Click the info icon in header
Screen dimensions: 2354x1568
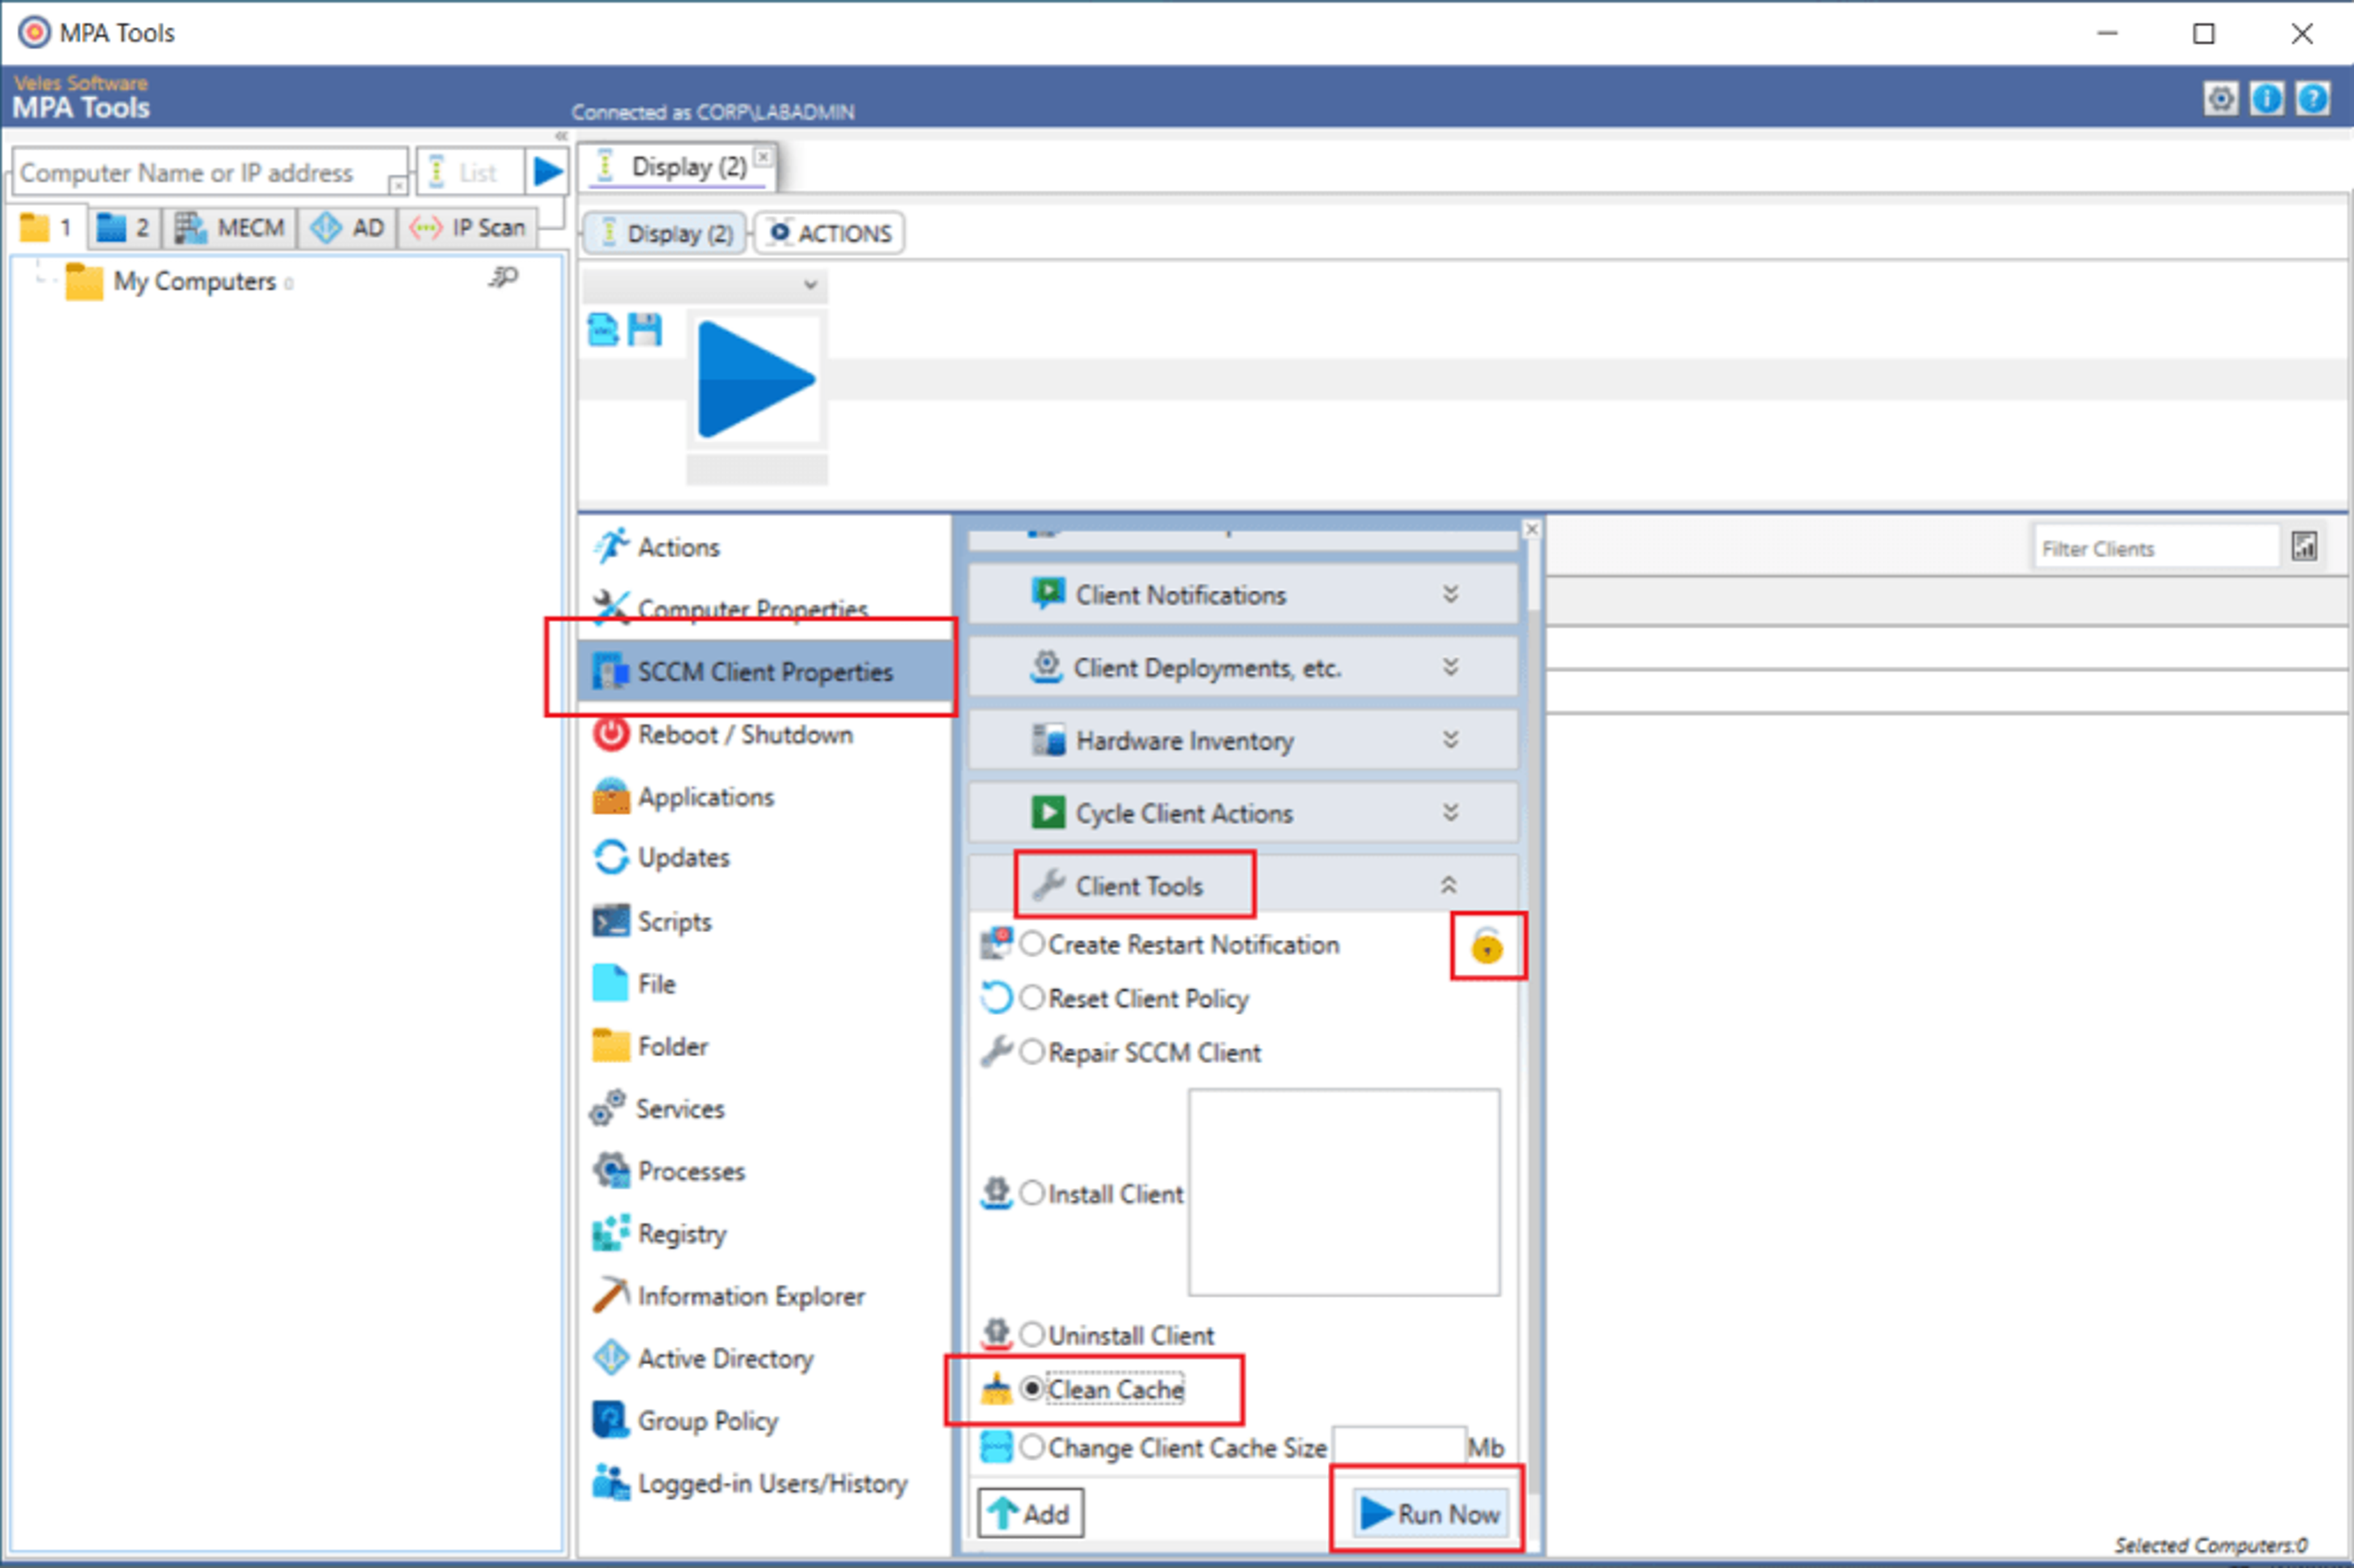[x=2266, y=99]
